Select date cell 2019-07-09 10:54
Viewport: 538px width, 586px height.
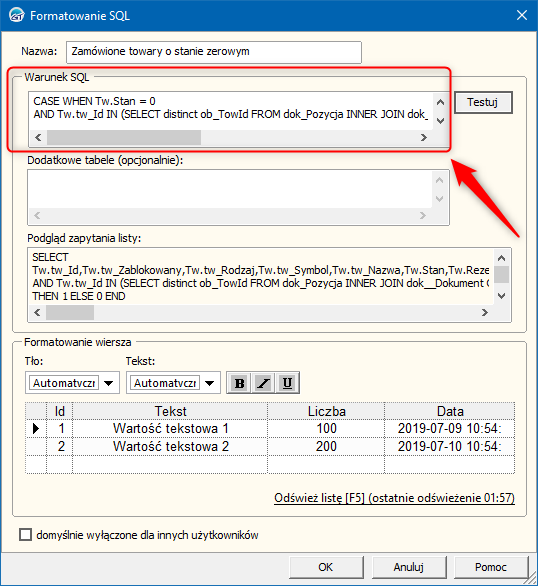pyautogui.click(x=450, y=428)
